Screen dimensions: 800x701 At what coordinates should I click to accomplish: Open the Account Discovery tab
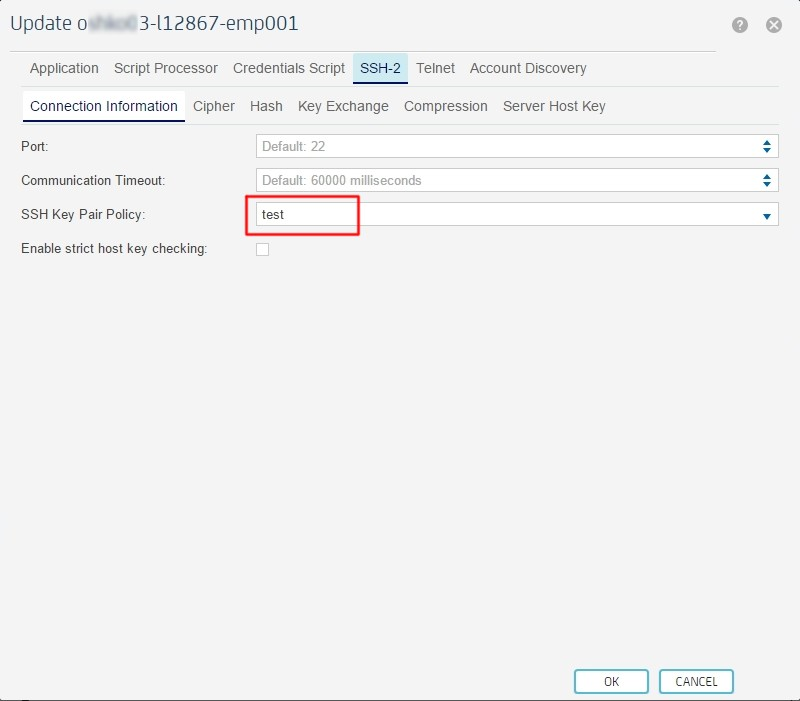pyautogui.click(x=528, y=68)
